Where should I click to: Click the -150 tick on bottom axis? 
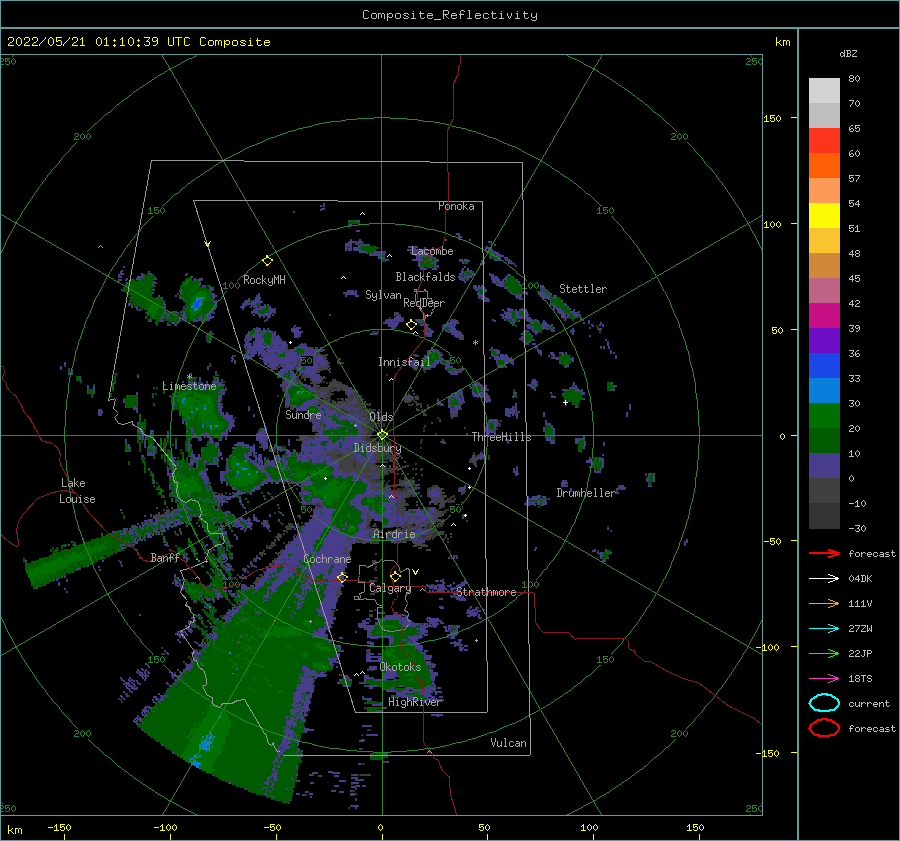pyautogui.click(x=59, y=827)
